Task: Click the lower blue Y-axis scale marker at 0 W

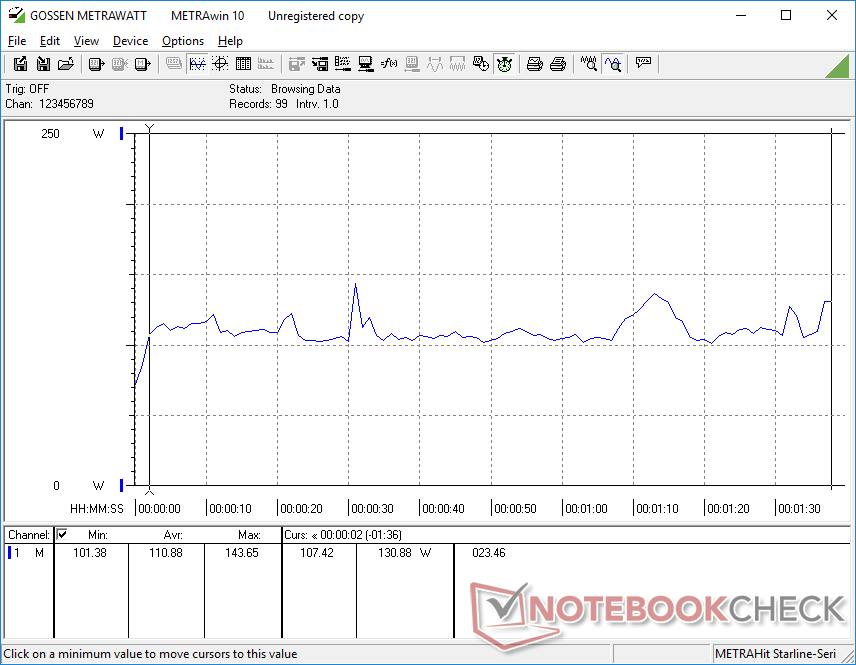Action: [122, 485]
